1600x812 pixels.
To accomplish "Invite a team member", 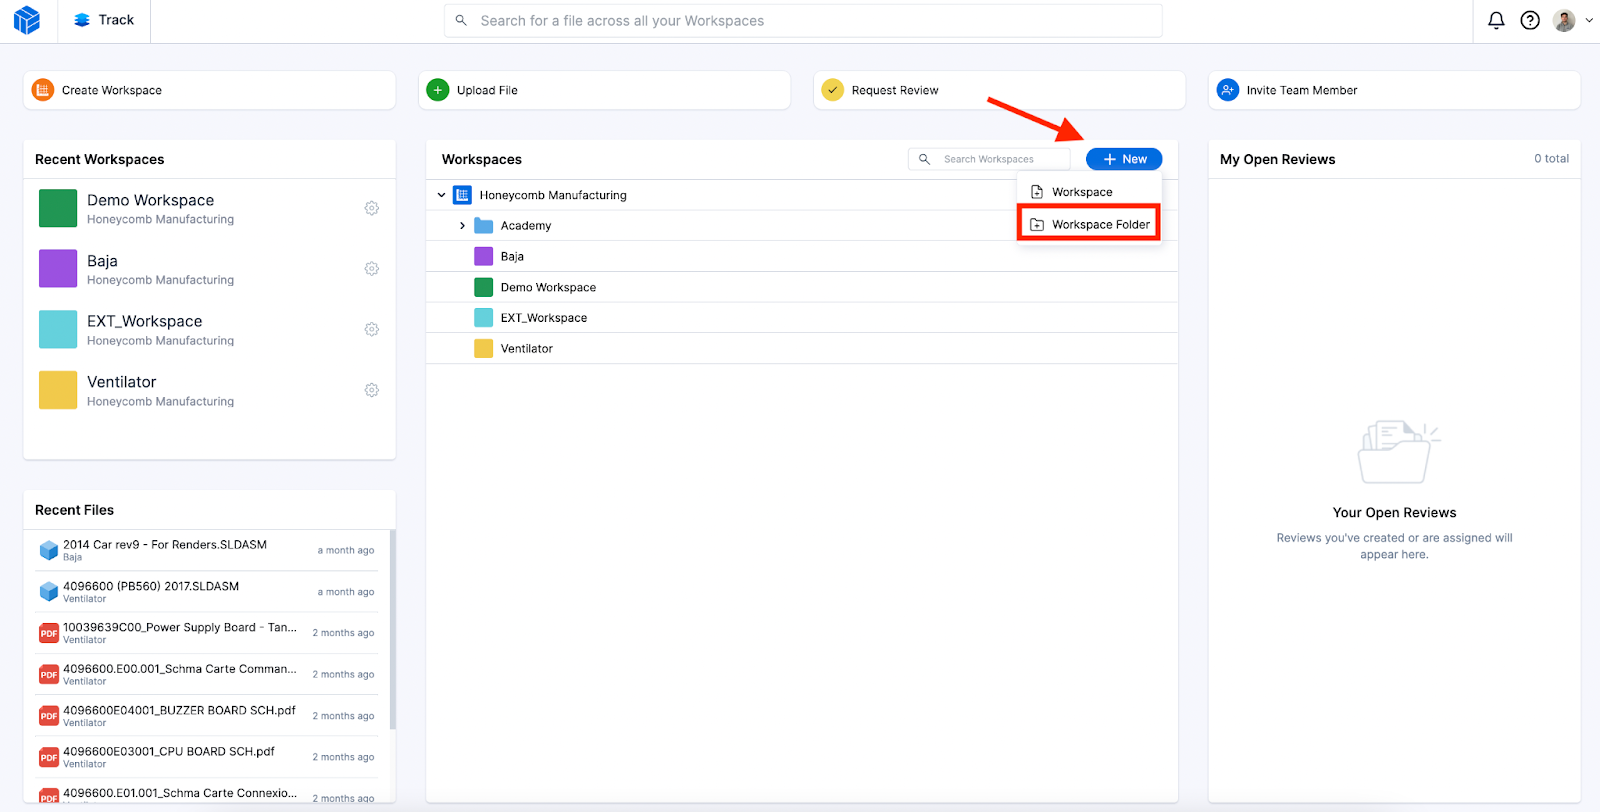I will point(1393,90).
